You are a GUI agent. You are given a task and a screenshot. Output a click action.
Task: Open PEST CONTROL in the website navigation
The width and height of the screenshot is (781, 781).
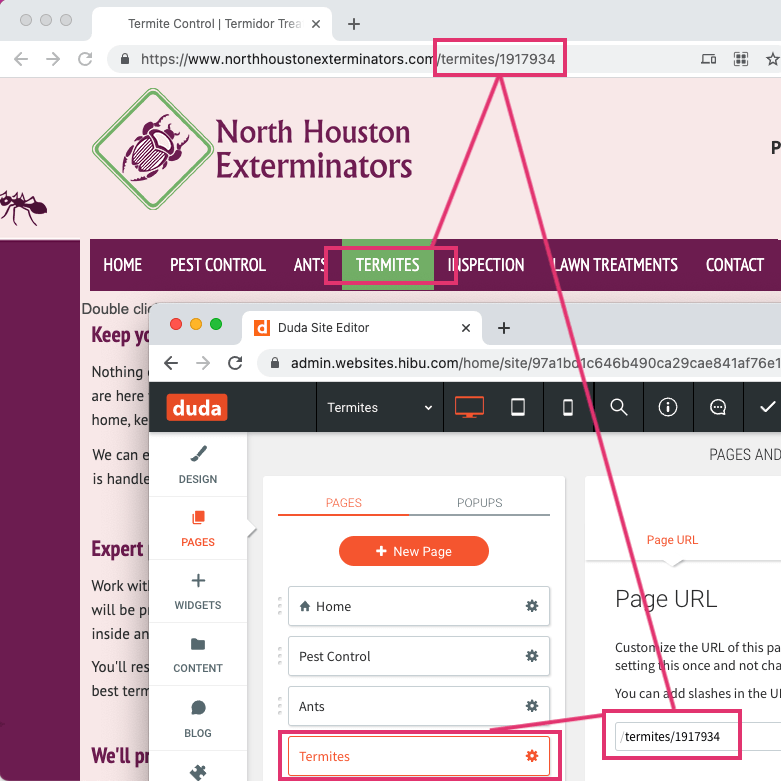coord(218,265)
